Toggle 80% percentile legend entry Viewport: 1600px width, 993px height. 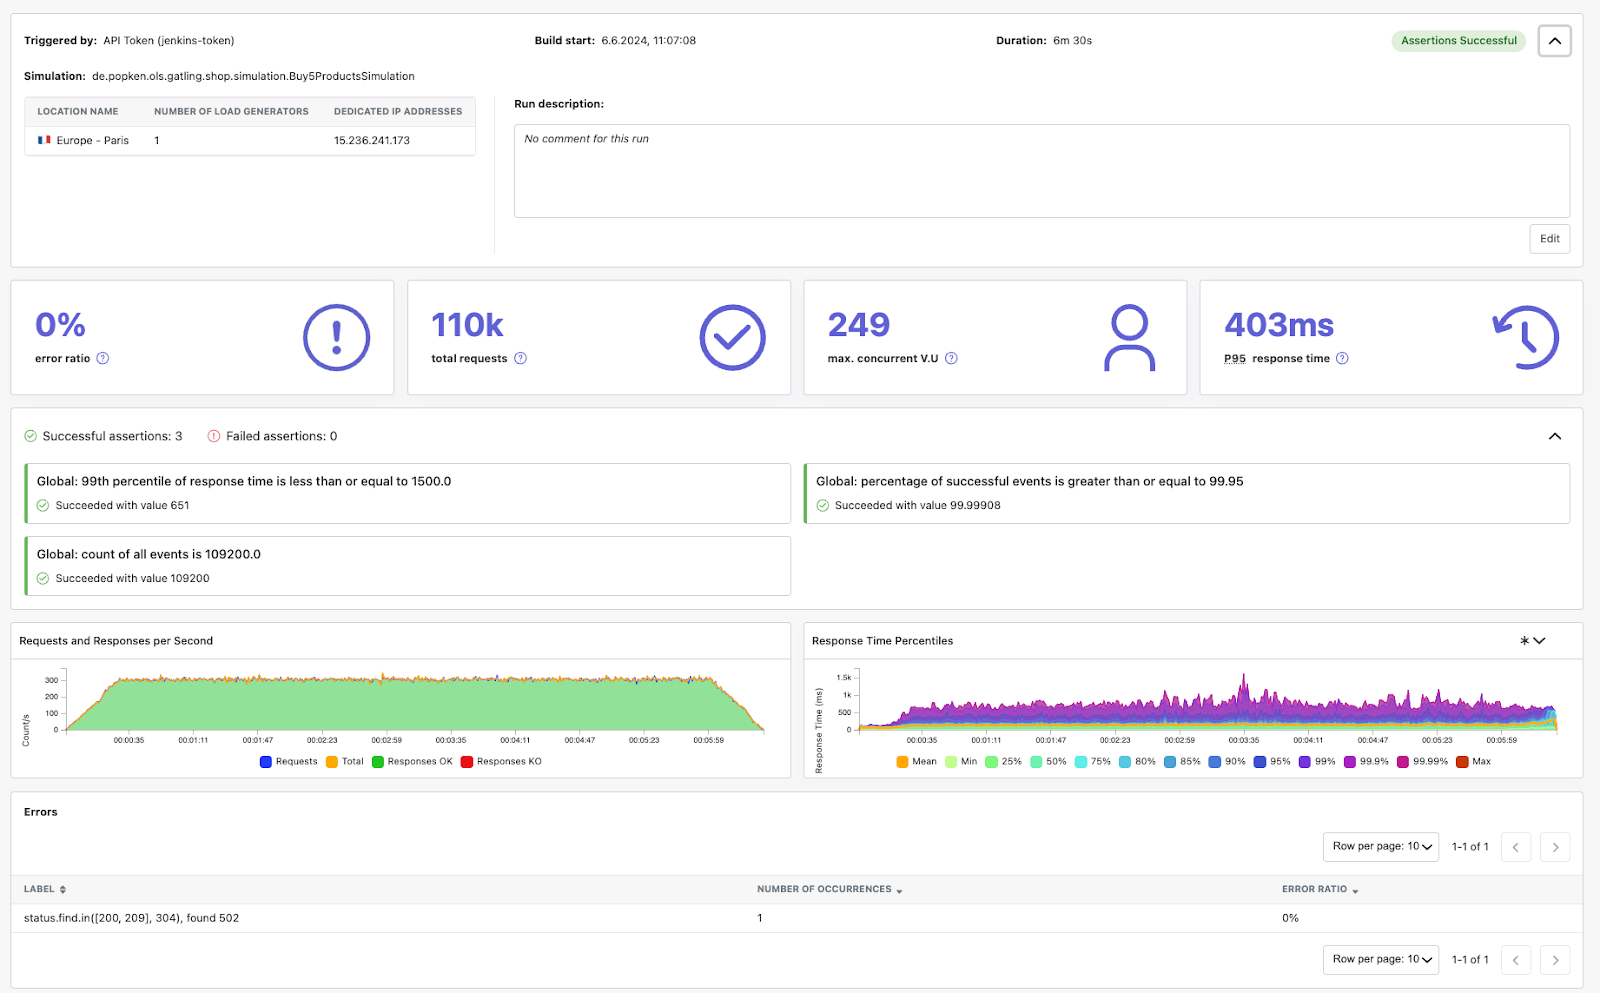tap(1137, 762)
